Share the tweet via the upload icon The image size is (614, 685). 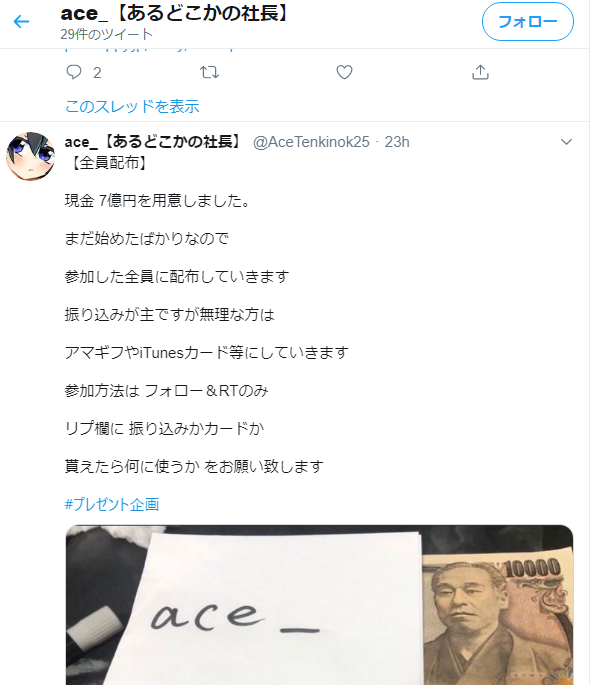(x=480, y=72)
